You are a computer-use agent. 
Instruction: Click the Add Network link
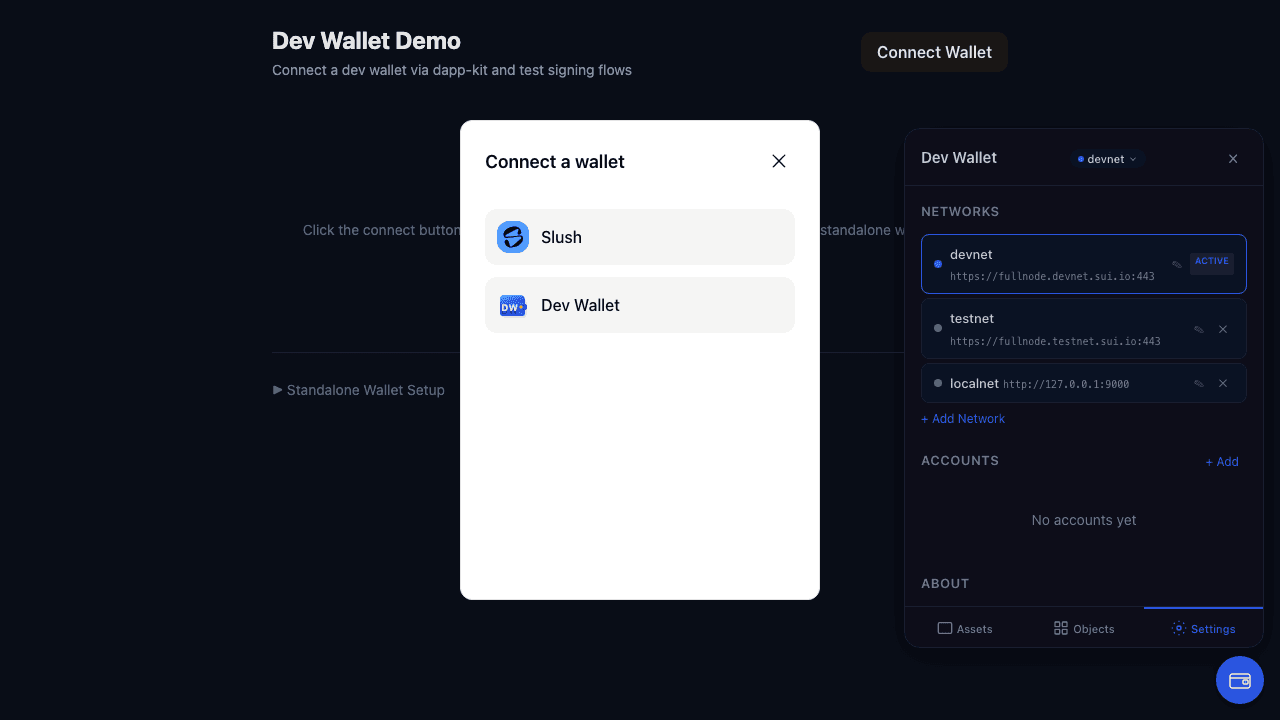pos(962,418)
